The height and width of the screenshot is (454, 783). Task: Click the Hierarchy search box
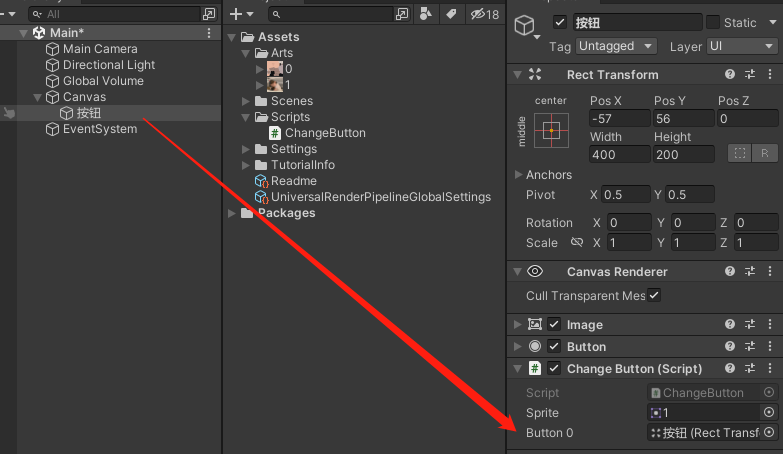click(115, 14)
